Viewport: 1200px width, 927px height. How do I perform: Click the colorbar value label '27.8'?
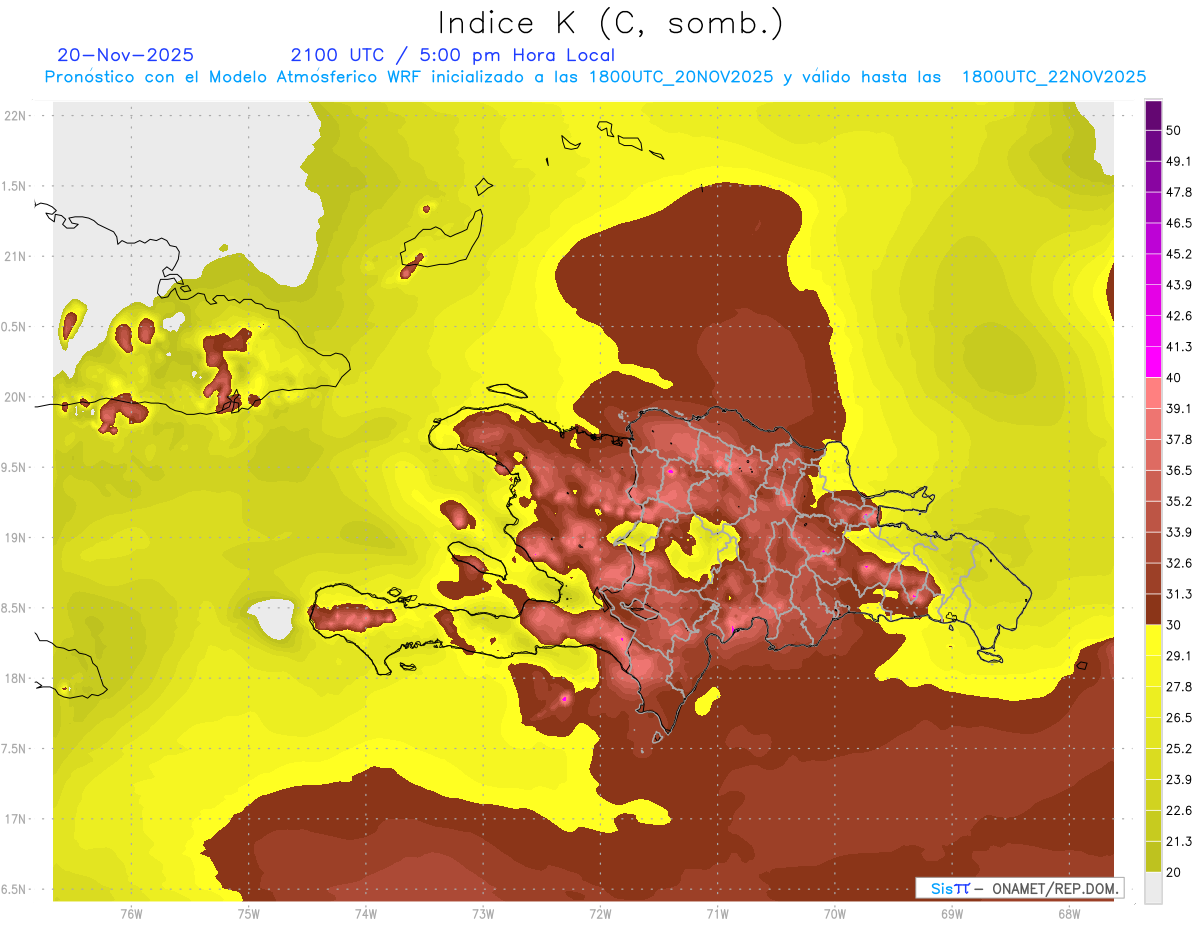click(1179, 687)
